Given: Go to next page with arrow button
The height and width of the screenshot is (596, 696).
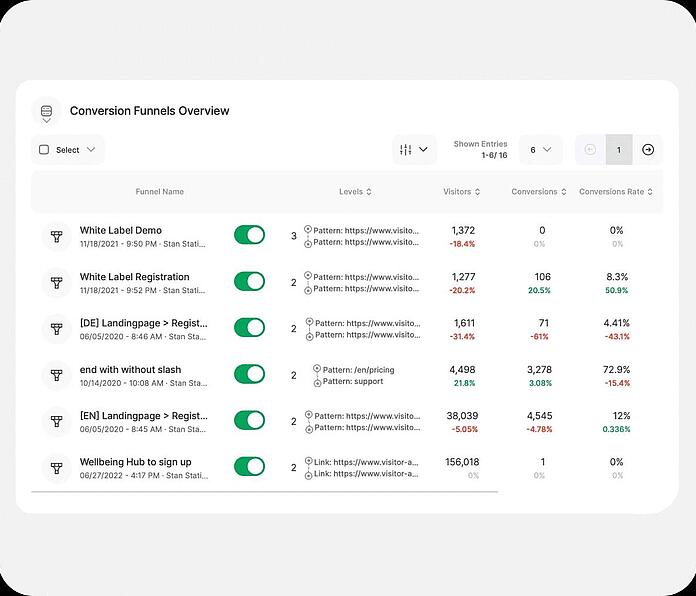Looking at the screenshot, I should (648, 150).
